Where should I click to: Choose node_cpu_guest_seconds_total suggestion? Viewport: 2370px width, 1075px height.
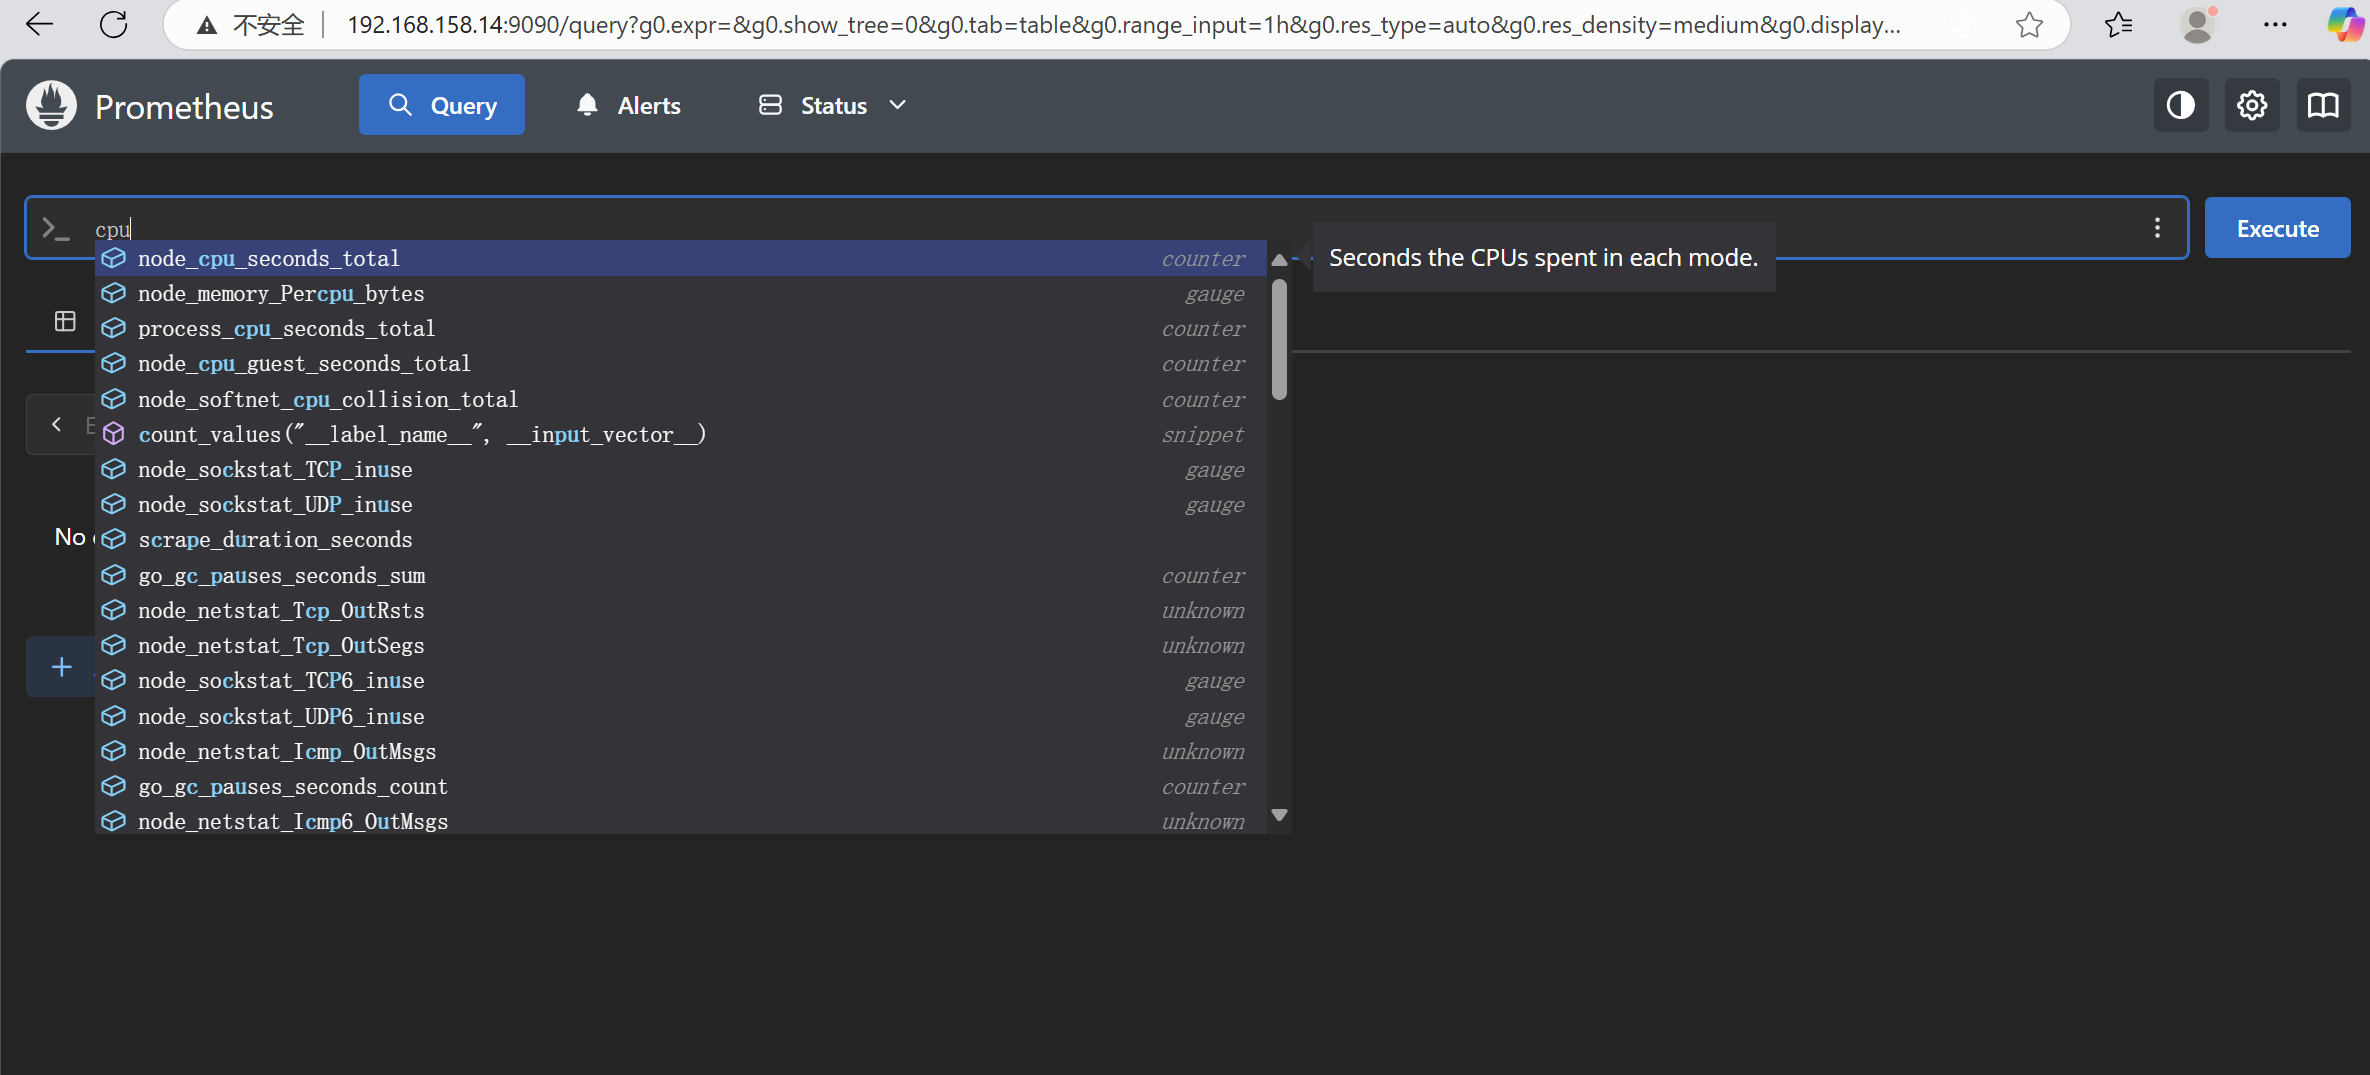pos(681,364)
